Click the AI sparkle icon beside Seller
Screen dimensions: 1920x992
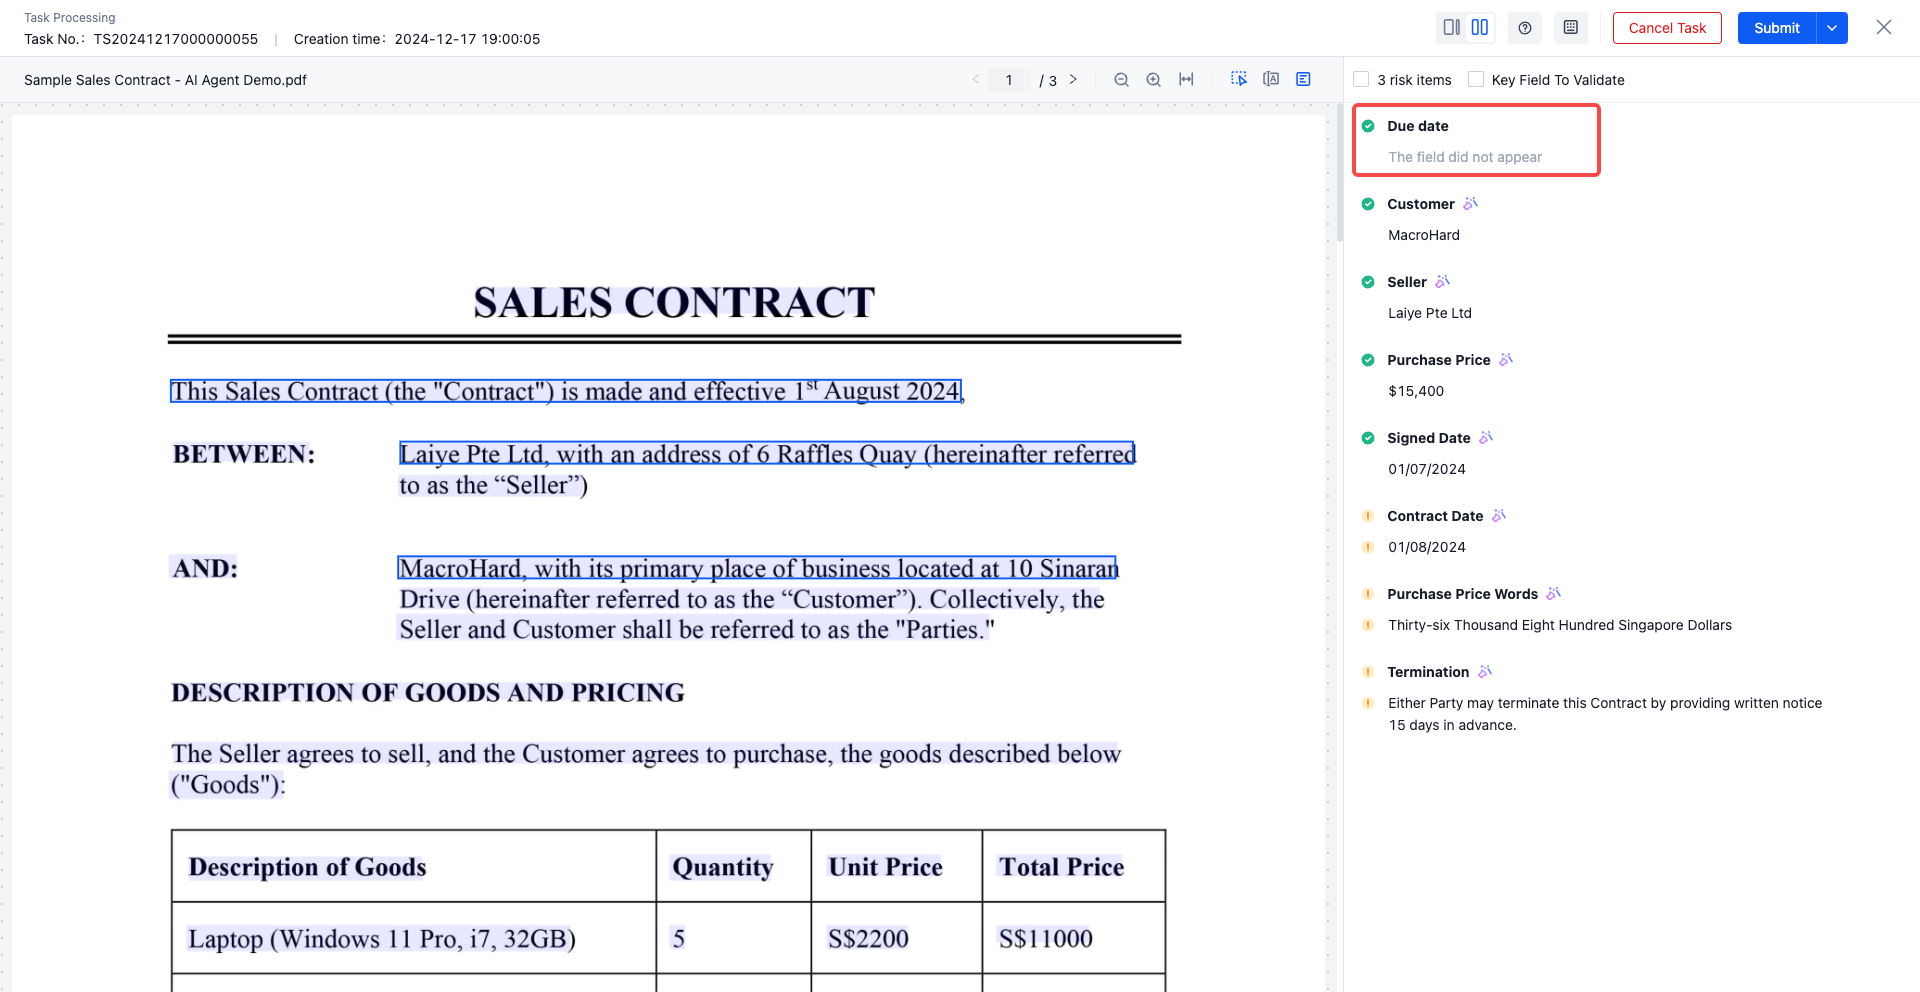[1442, 281]
